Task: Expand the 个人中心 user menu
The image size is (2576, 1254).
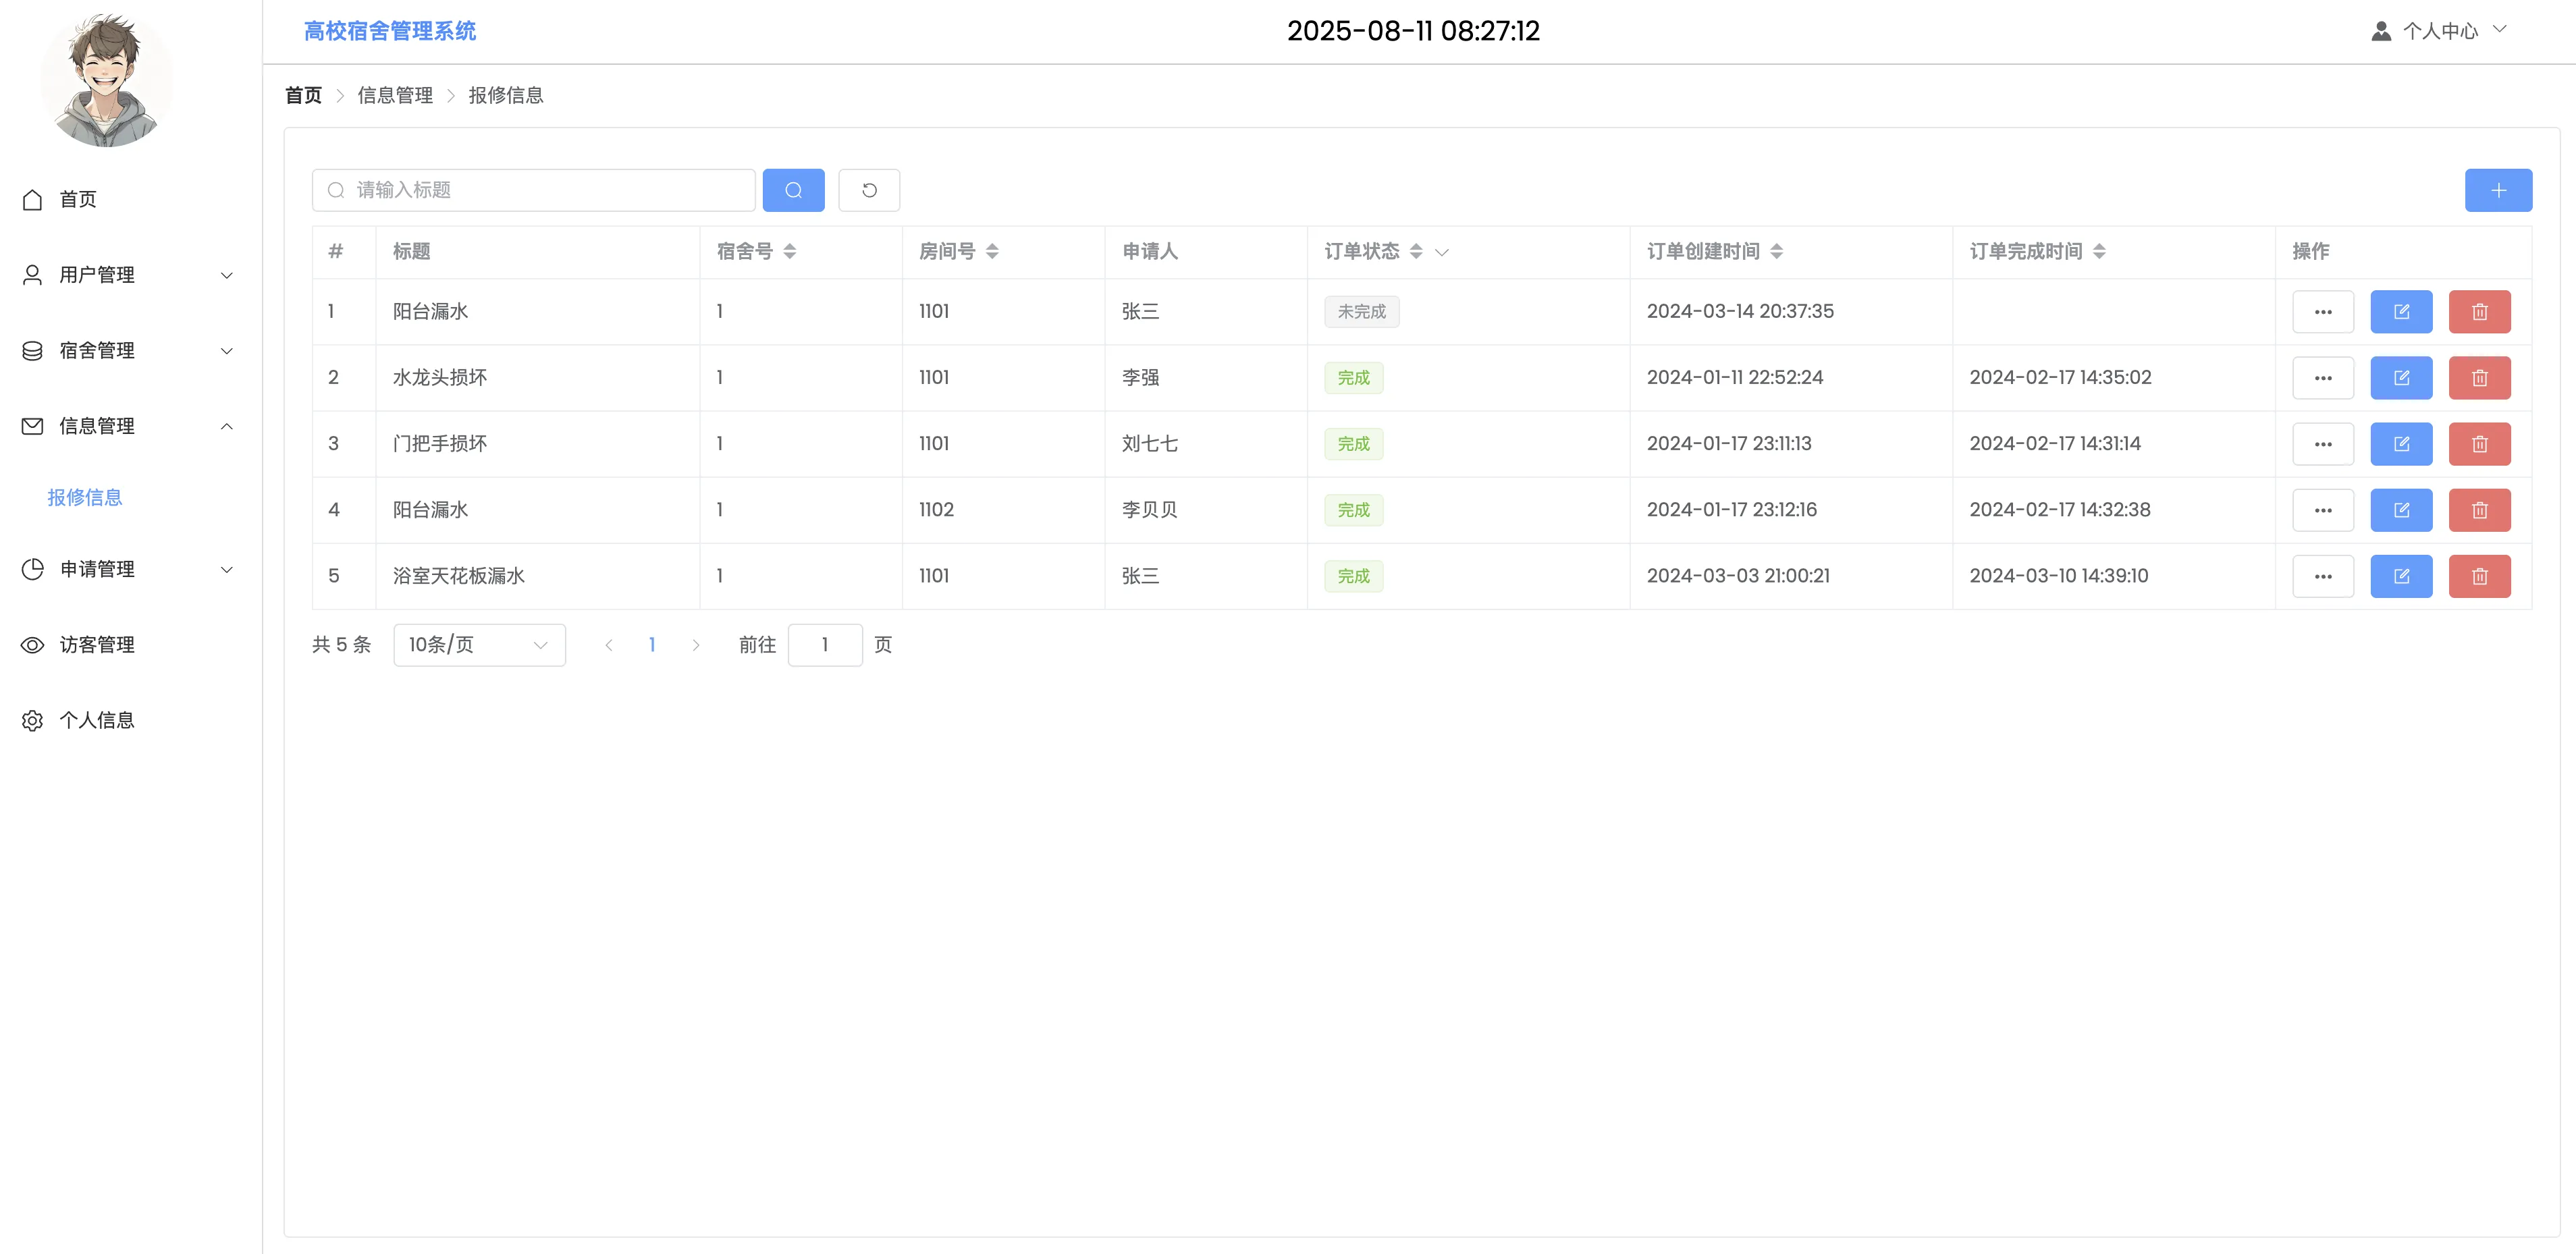Action: (2439, 31)
